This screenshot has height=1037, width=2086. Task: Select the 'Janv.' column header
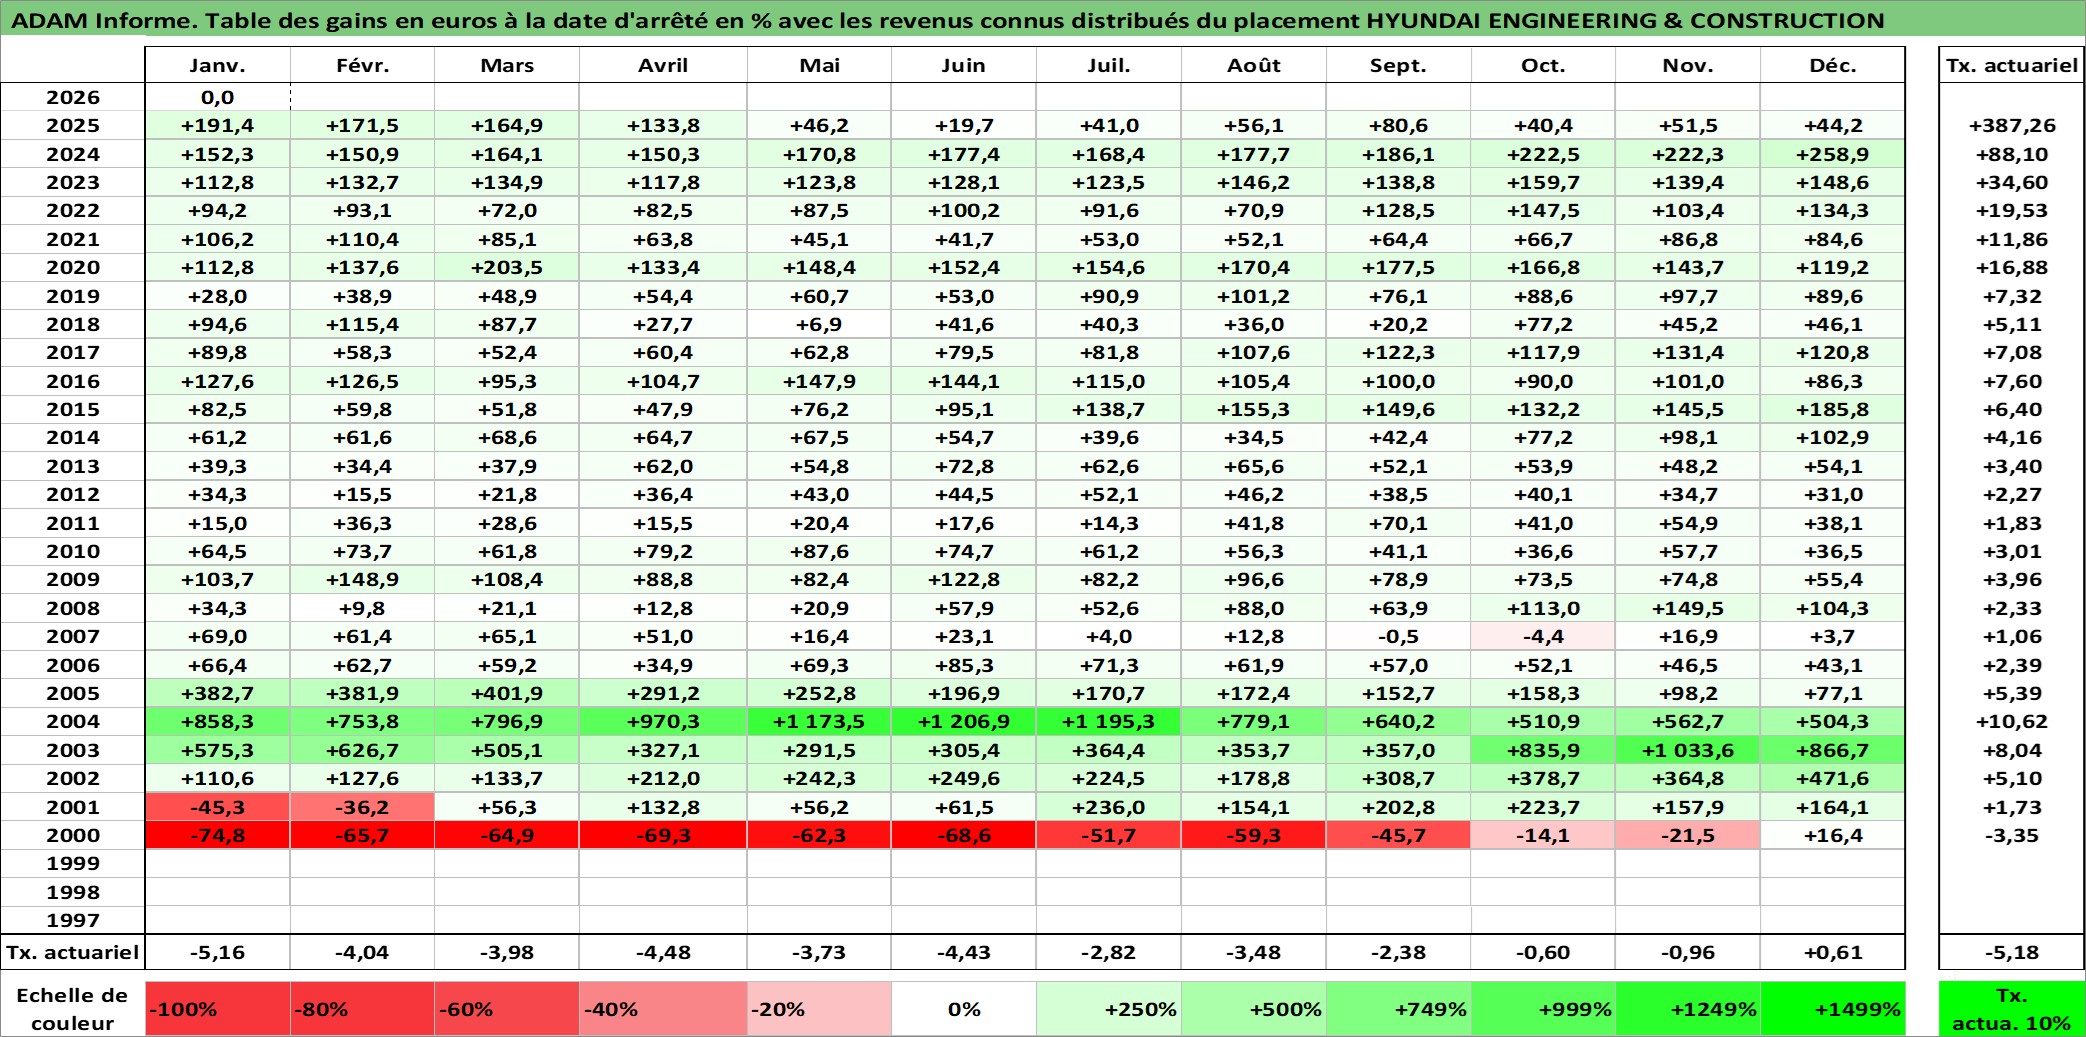click(x=218, y=65)
